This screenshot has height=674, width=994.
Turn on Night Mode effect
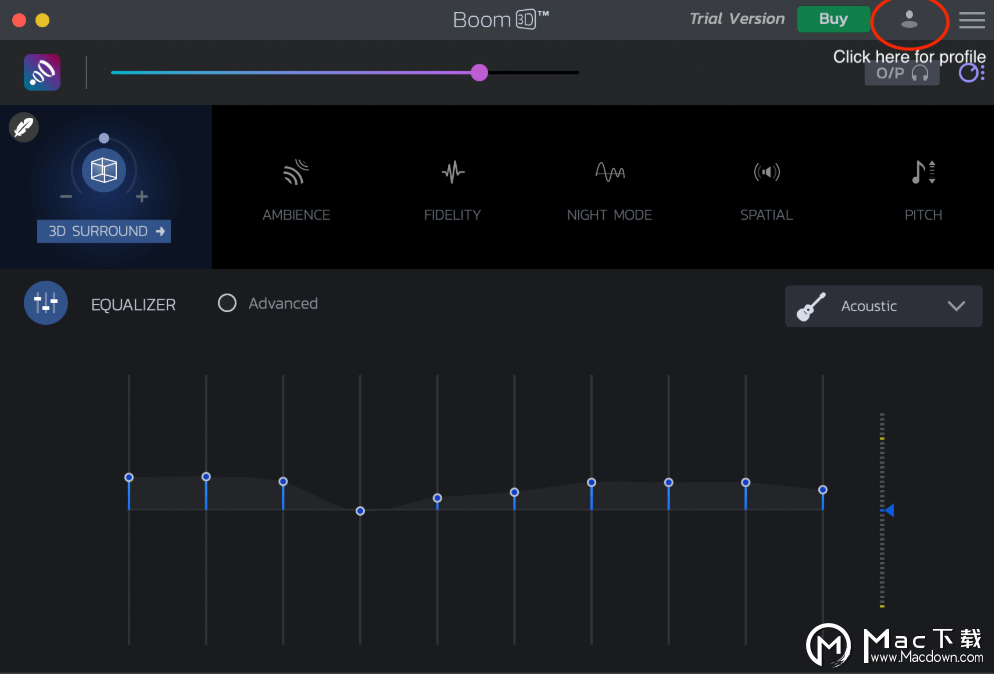[x=609, y=190]
